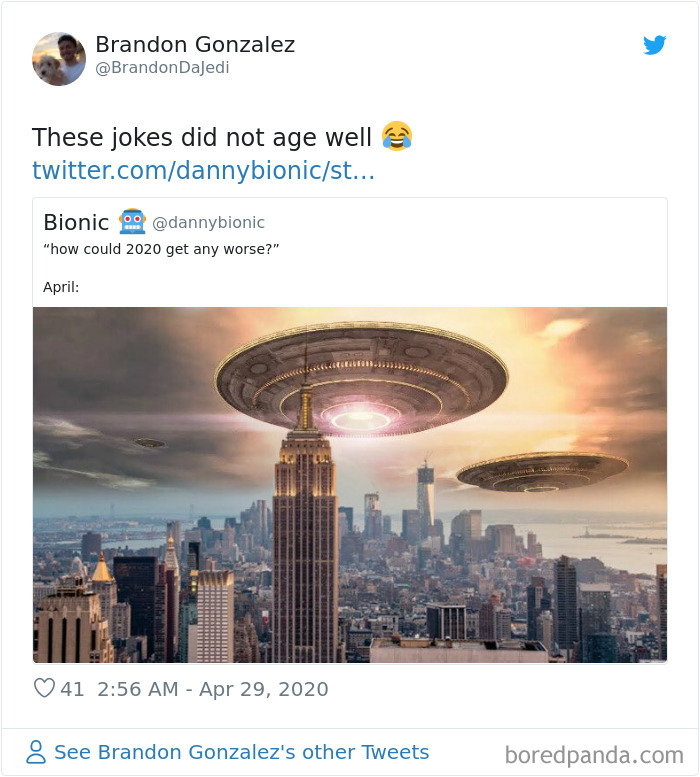Open the @dannybionic handle
The width and height of the screenshot is (700, 777).
[208, 222]
